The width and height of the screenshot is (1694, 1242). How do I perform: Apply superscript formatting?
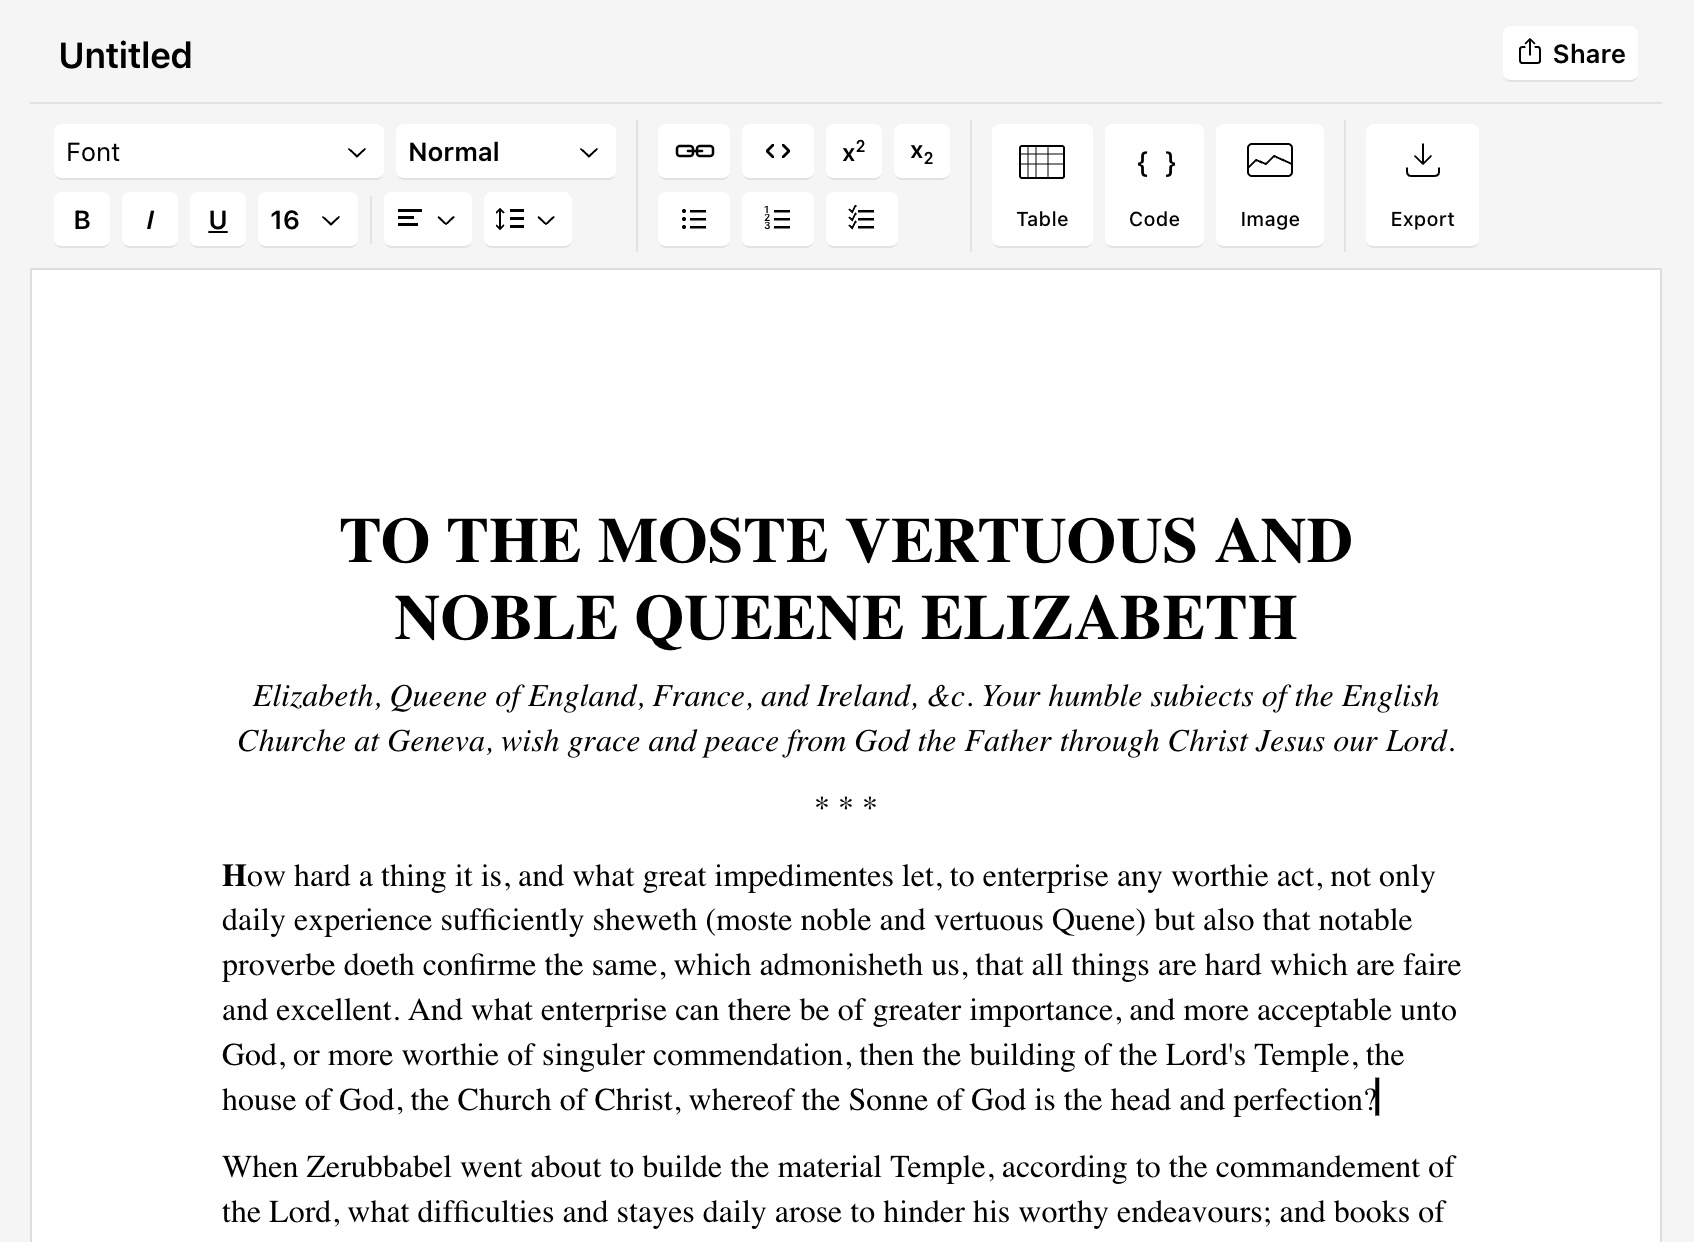point(853,152)
